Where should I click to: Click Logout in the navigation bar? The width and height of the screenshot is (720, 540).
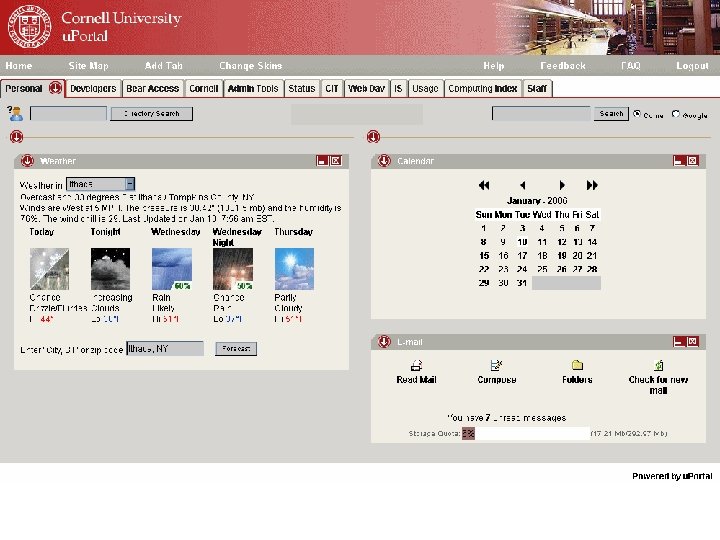(692, 66)
